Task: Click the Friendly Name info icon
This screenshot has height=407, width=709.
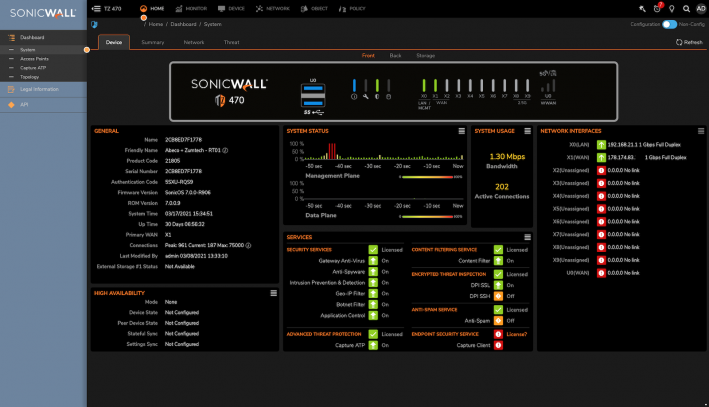Action: point(225,150)
